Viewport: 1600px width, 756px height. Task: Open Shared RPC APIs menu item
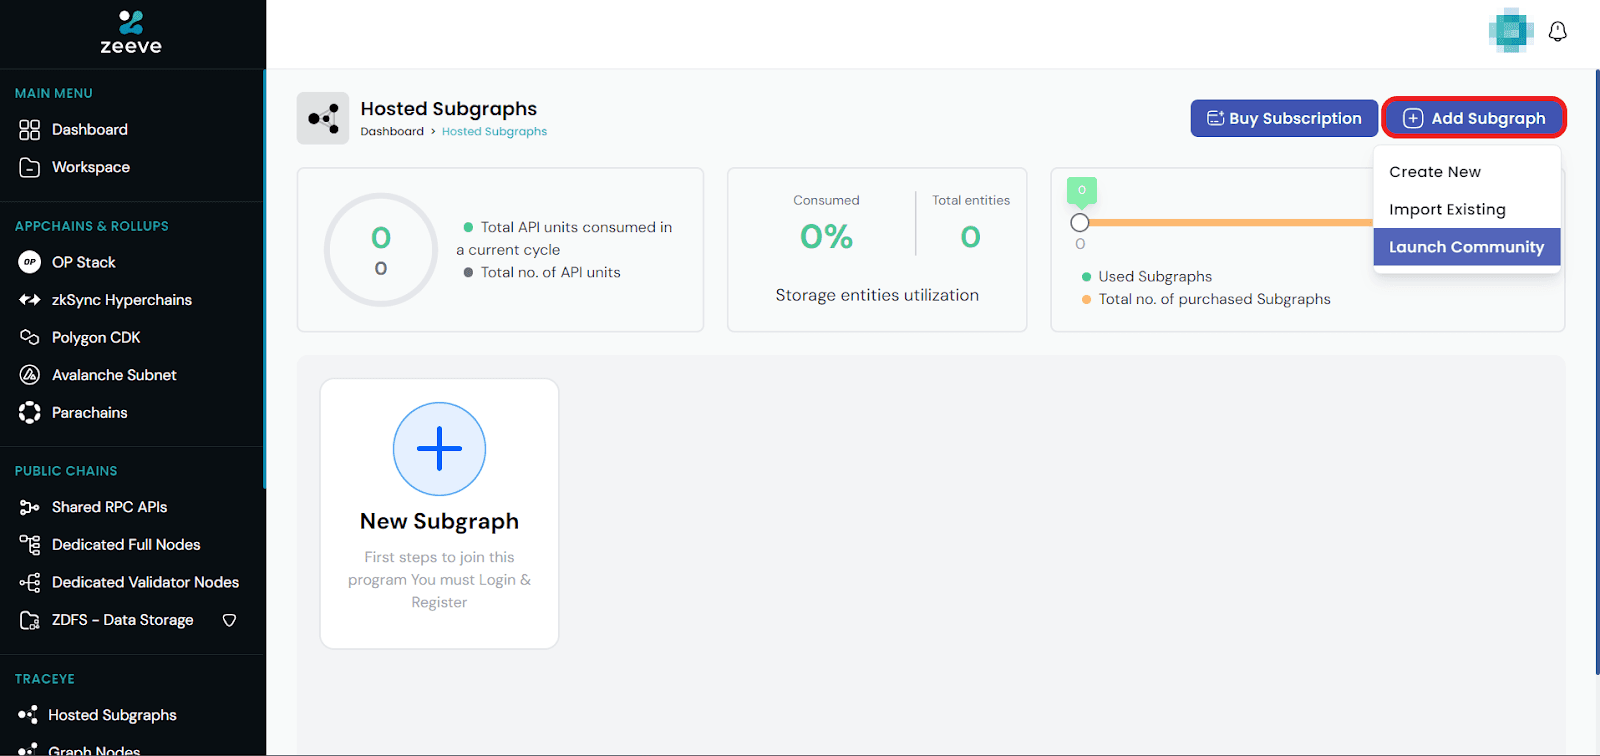click(110, 507)
